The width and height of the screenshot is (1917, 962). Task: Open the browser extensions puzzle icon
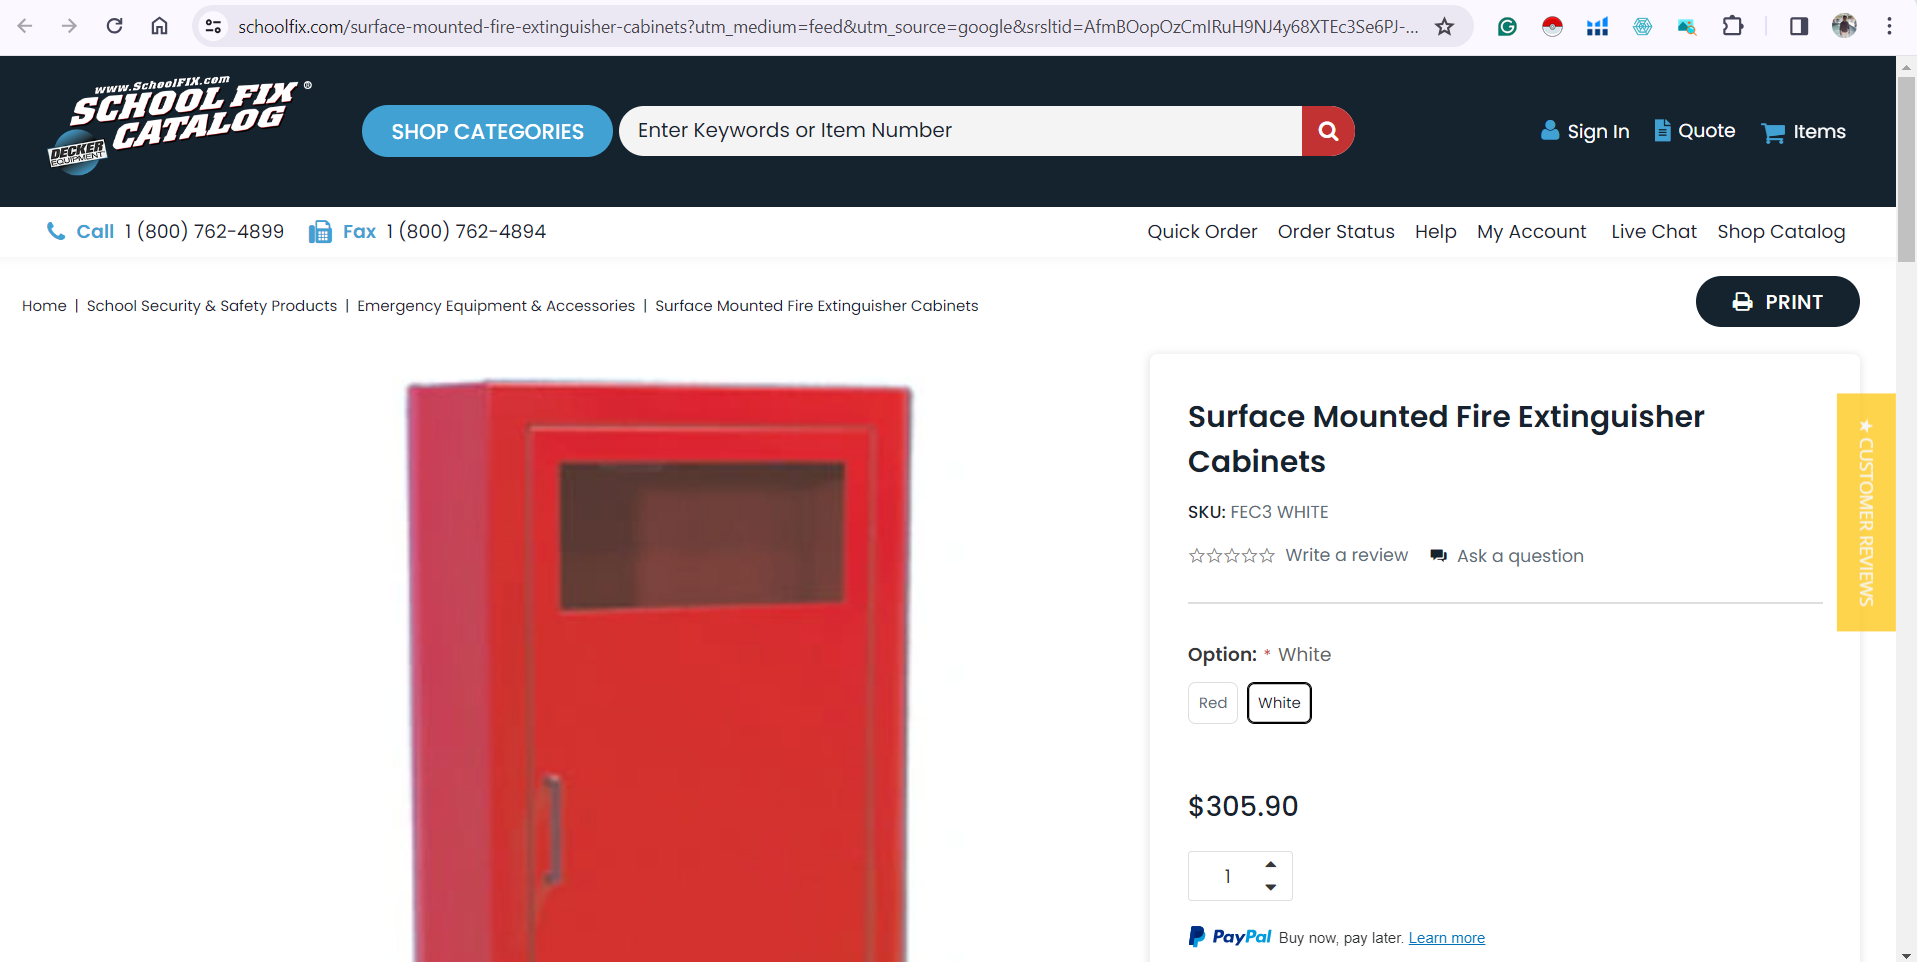pos(1733,27)
